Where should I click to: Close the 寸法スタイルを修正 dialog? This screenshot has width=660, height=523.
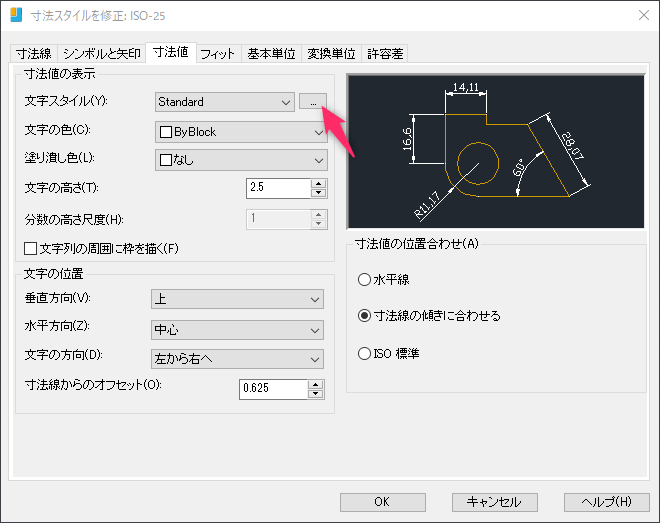coord(644,15)
